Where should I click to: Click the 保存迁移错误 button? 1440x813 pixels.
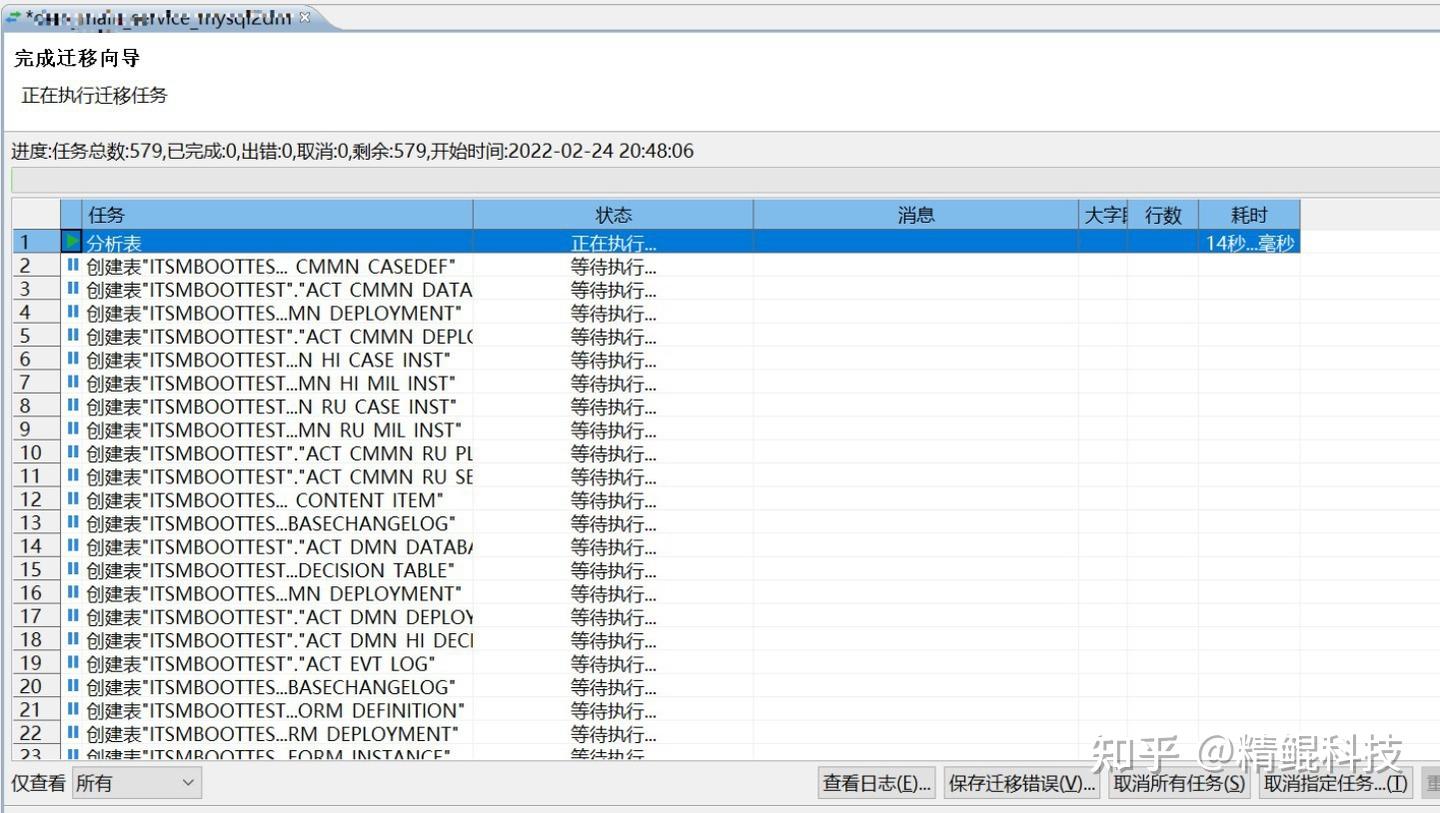click(x=1020, y=784)
